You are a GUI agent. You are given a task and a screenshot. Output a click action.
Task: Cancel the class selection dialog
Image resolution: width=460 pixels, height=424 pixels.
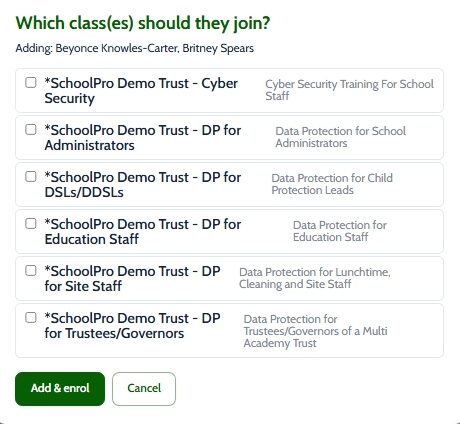coord(144,389)
